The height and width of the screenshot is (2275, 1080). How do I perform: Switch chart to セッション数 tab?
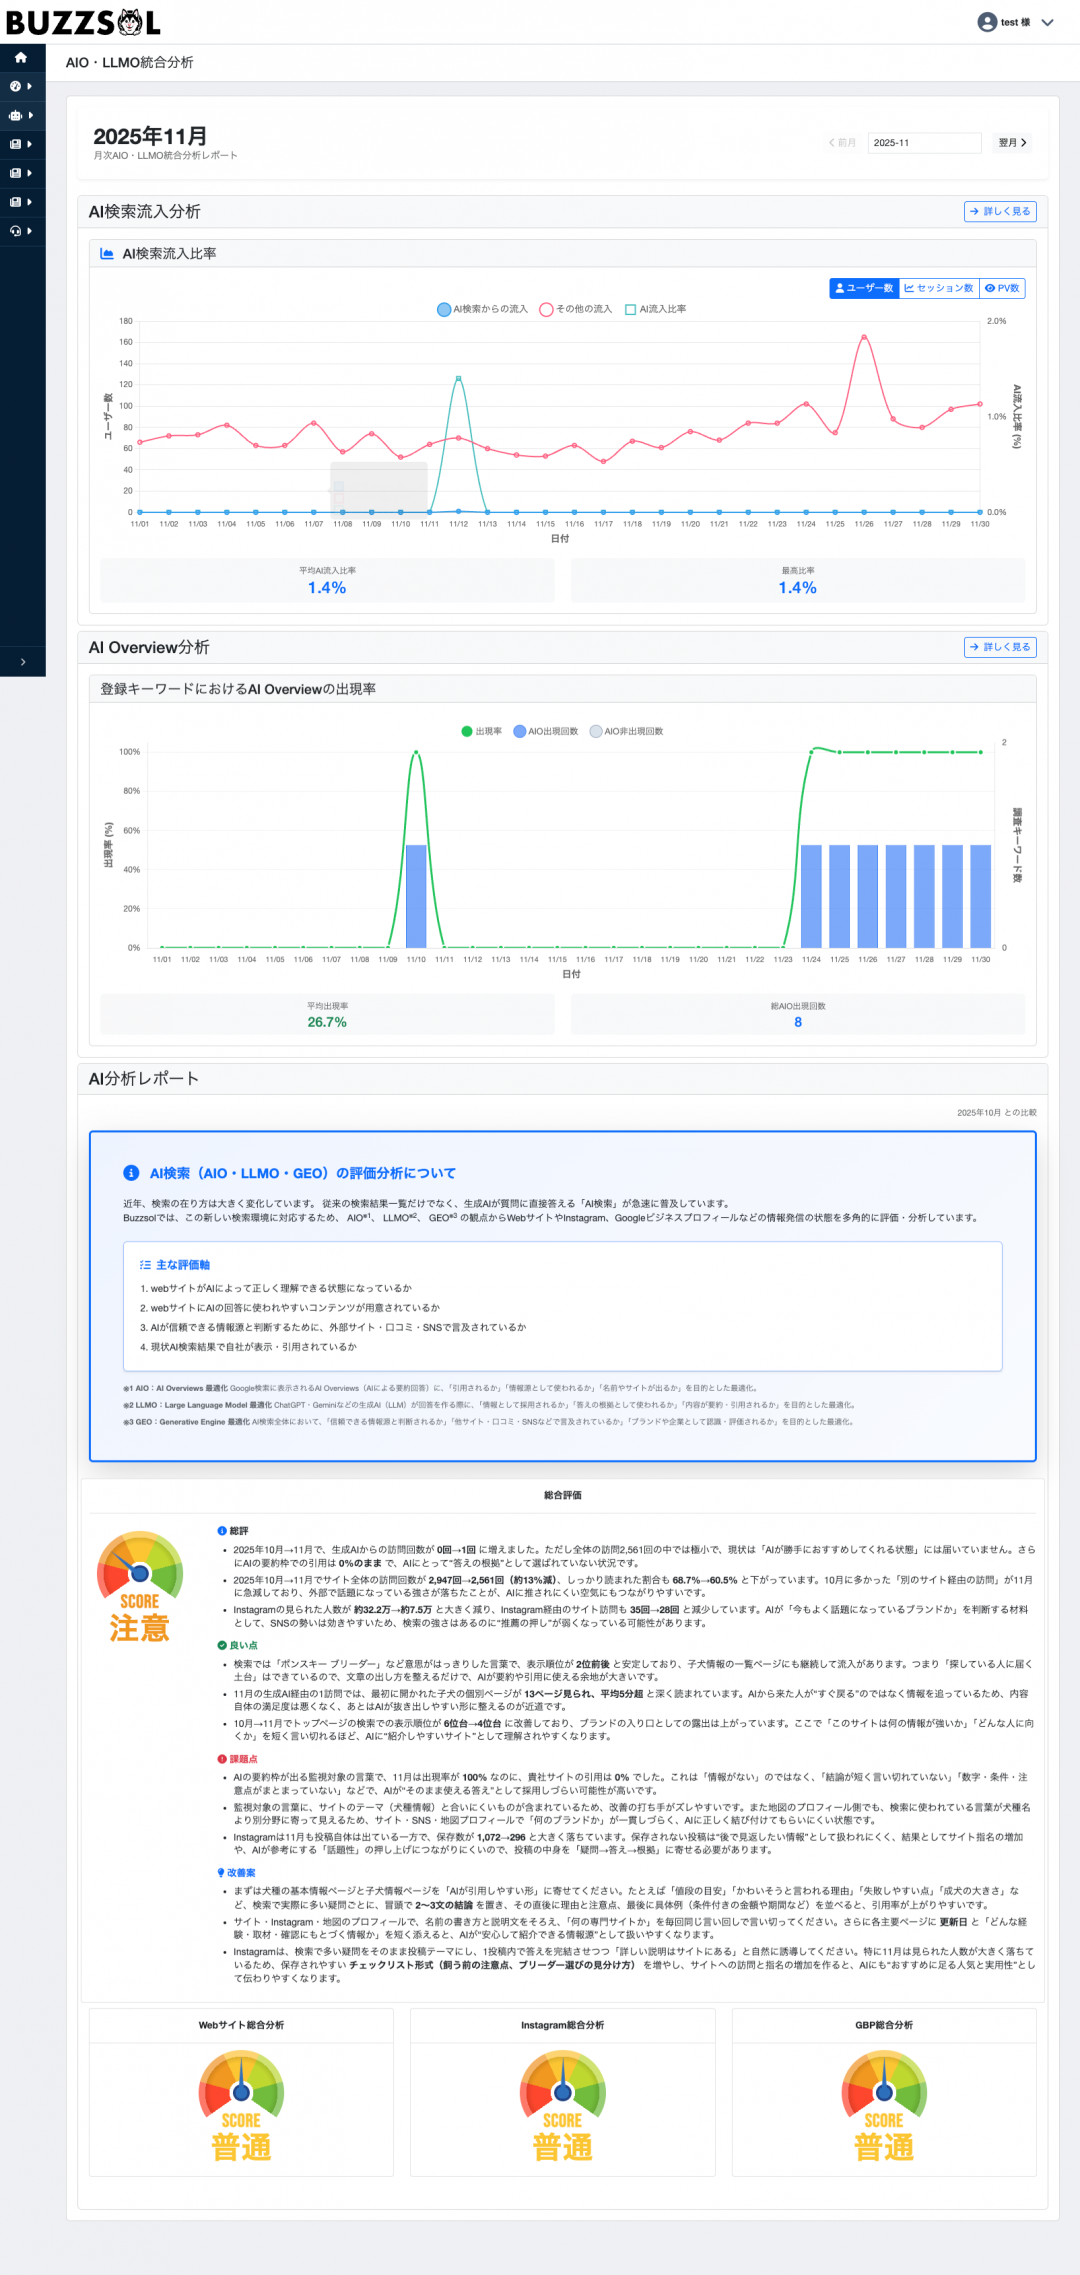(x=939, y=288)
